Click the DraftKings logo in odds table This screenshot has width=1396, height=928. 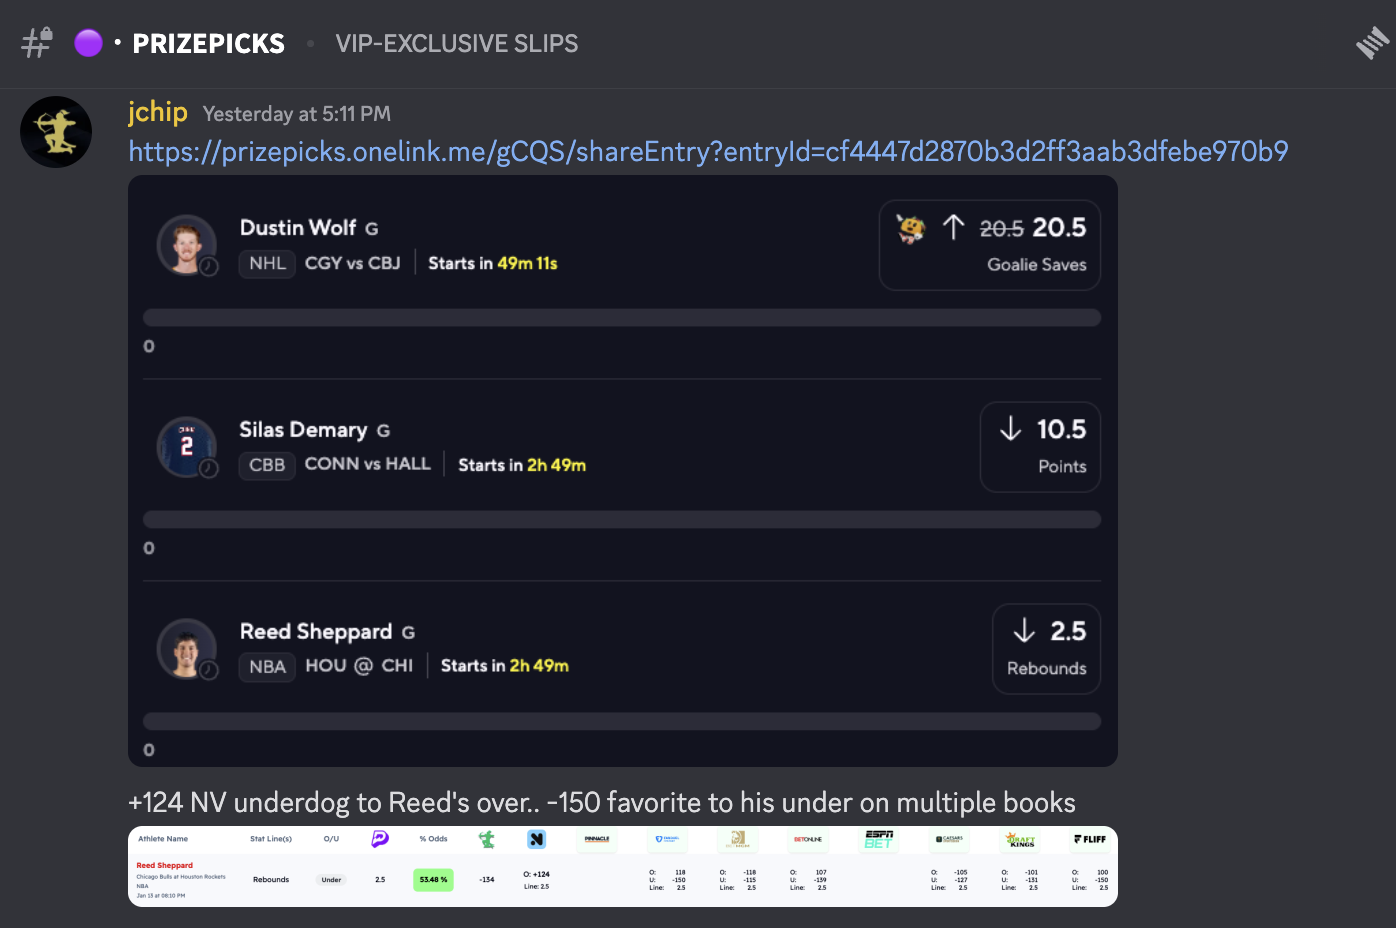[x=1020, y=839]
